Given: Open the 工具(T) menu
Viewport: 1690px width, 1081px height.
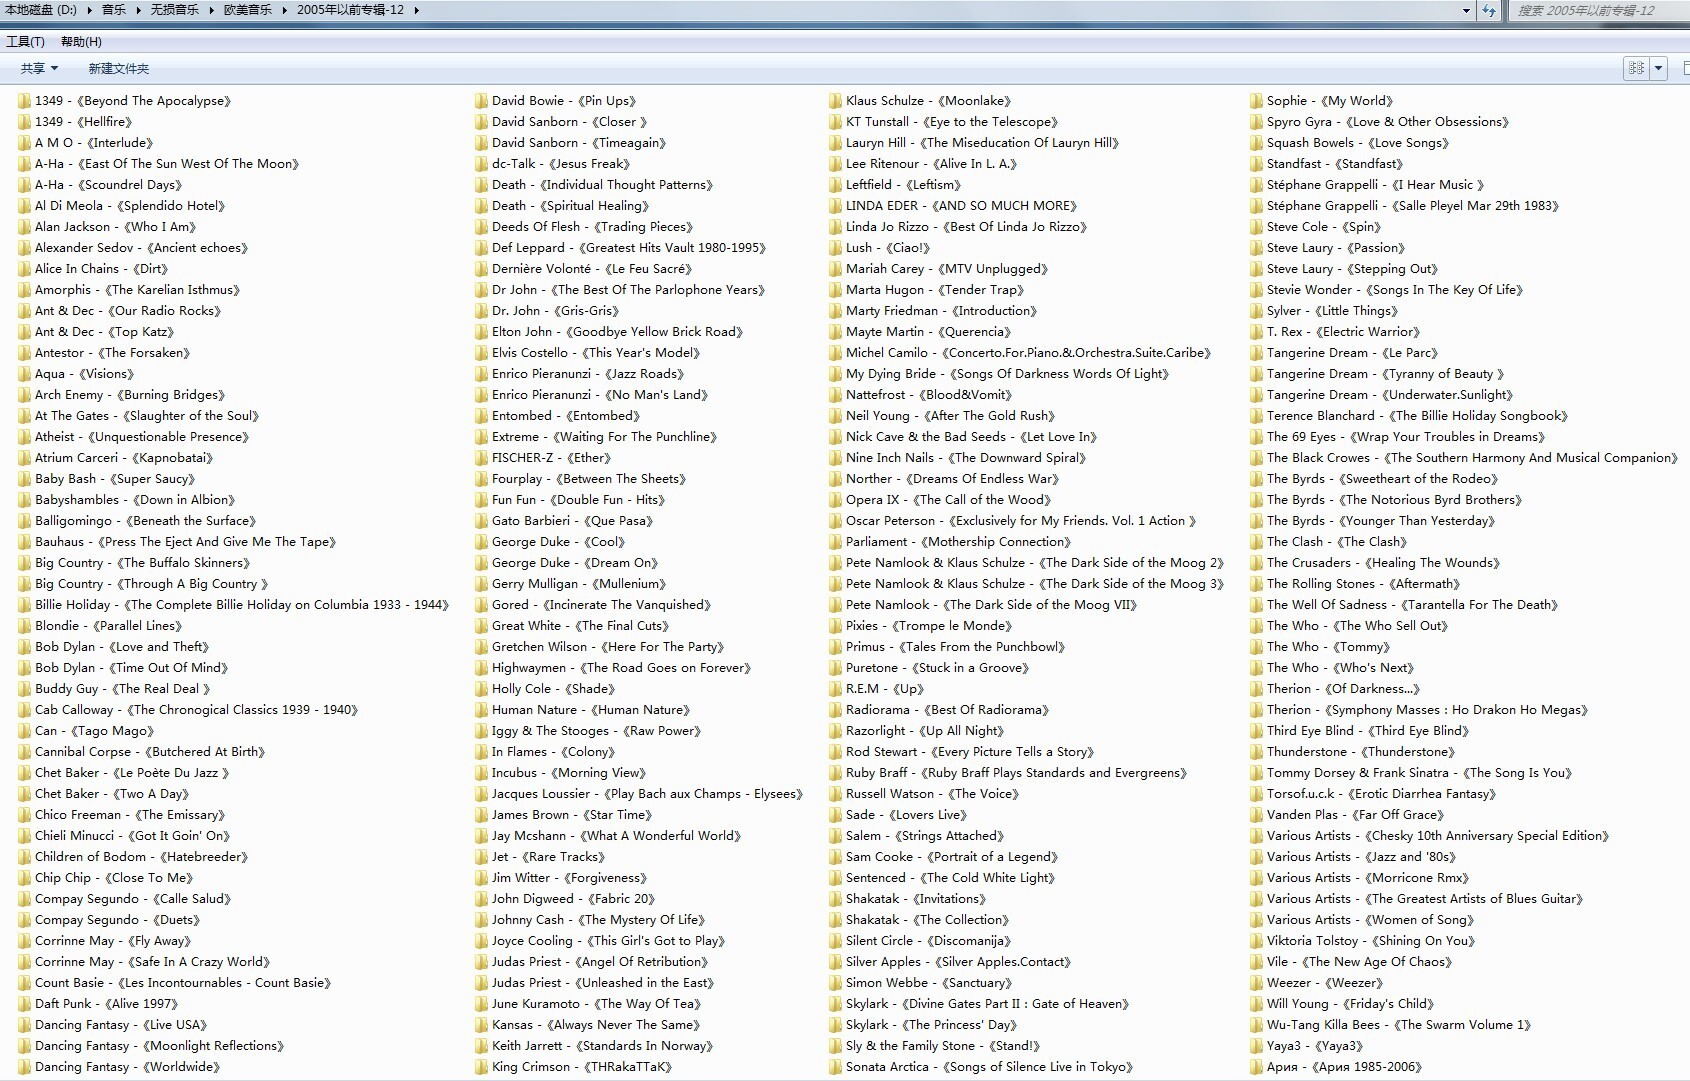Looking at the screenshot, I should (x=25, y=42).
